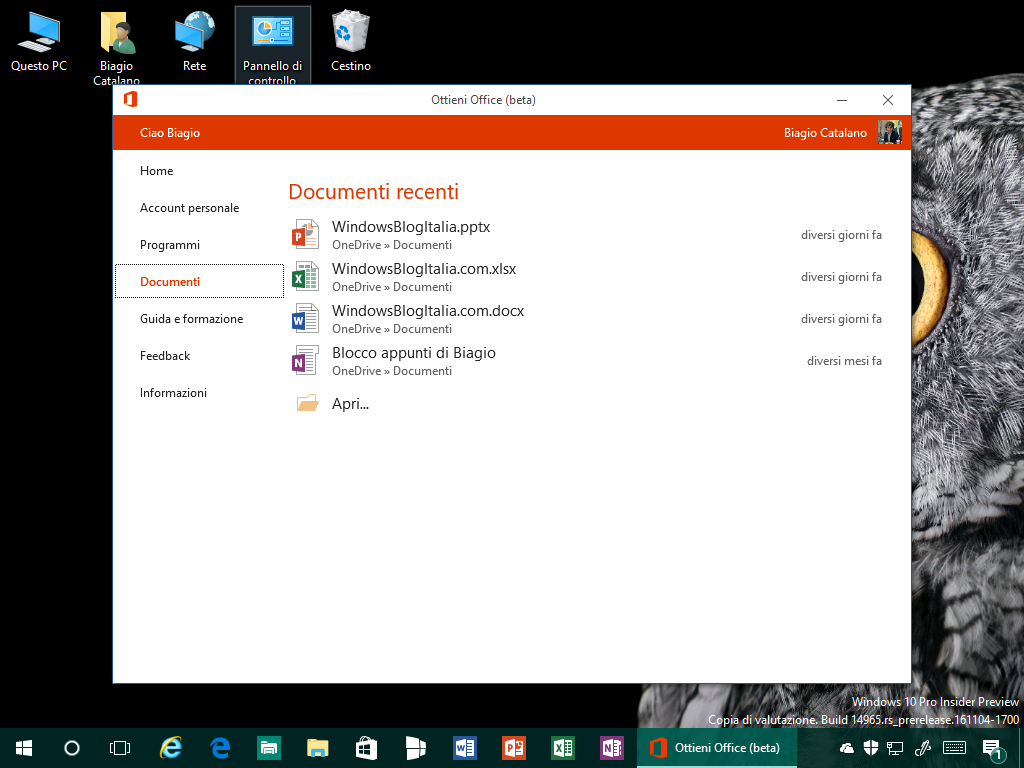Screen dimensions: 1024x768
Task: Click the Word icon of WindowsBlogItalia.com.docx
Action: 305,318
